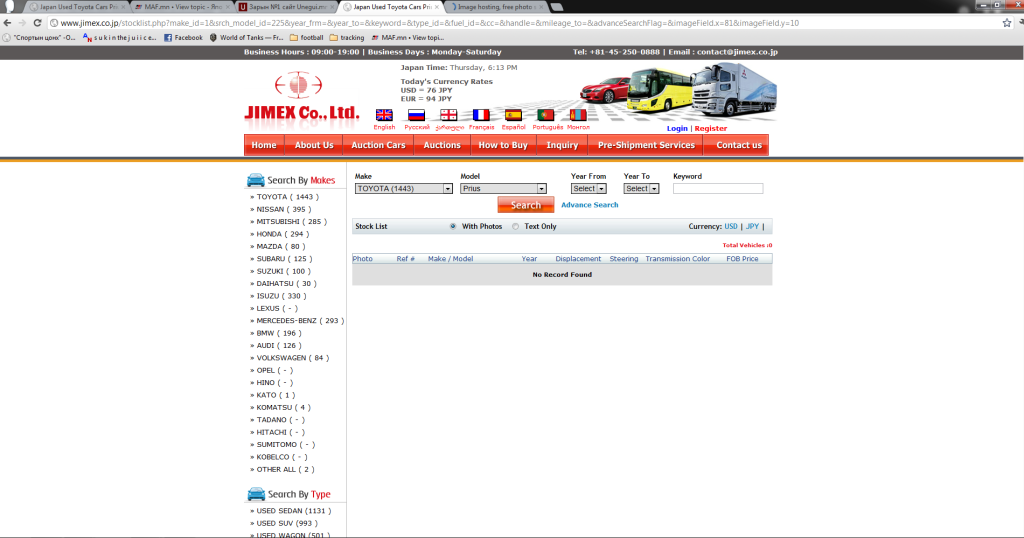Select the French flag language icon
Image resolution: width=1024 pixels, height=538 pixels.
coord(481,115)
